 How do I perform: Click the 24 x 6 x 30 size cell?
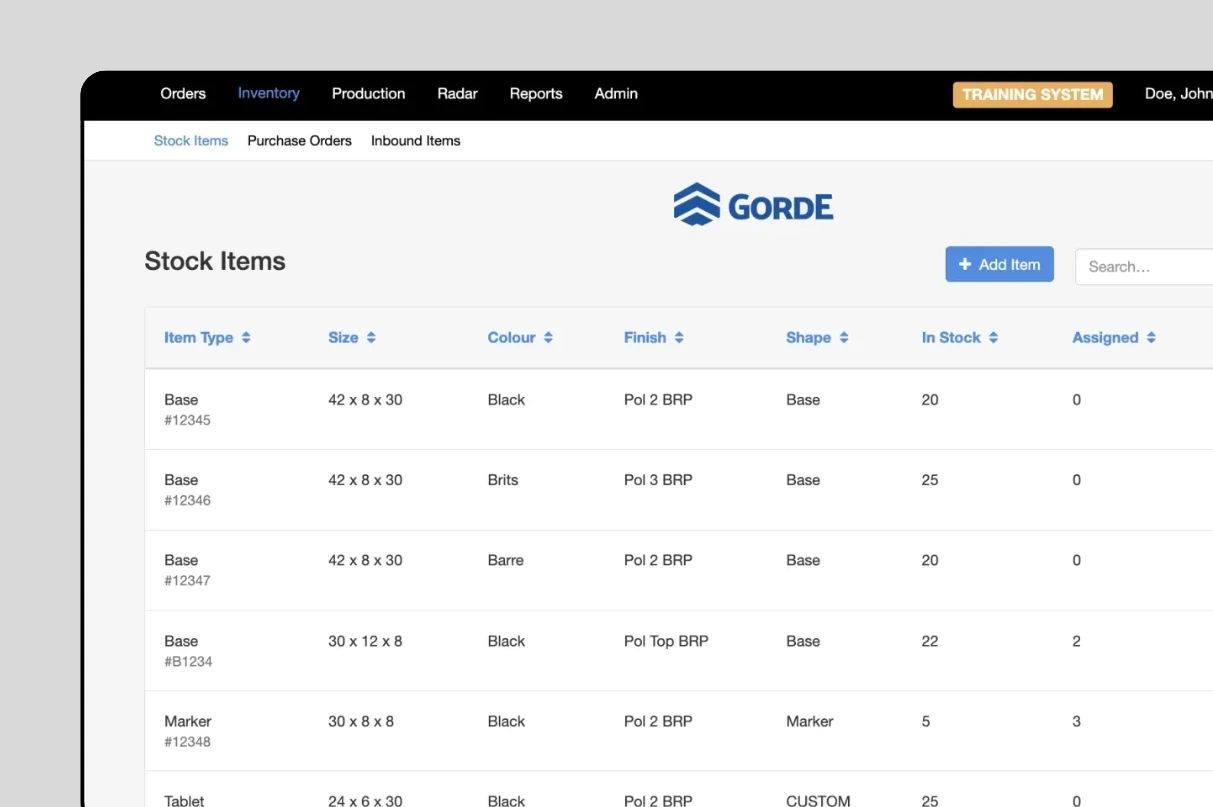point(365,801)
